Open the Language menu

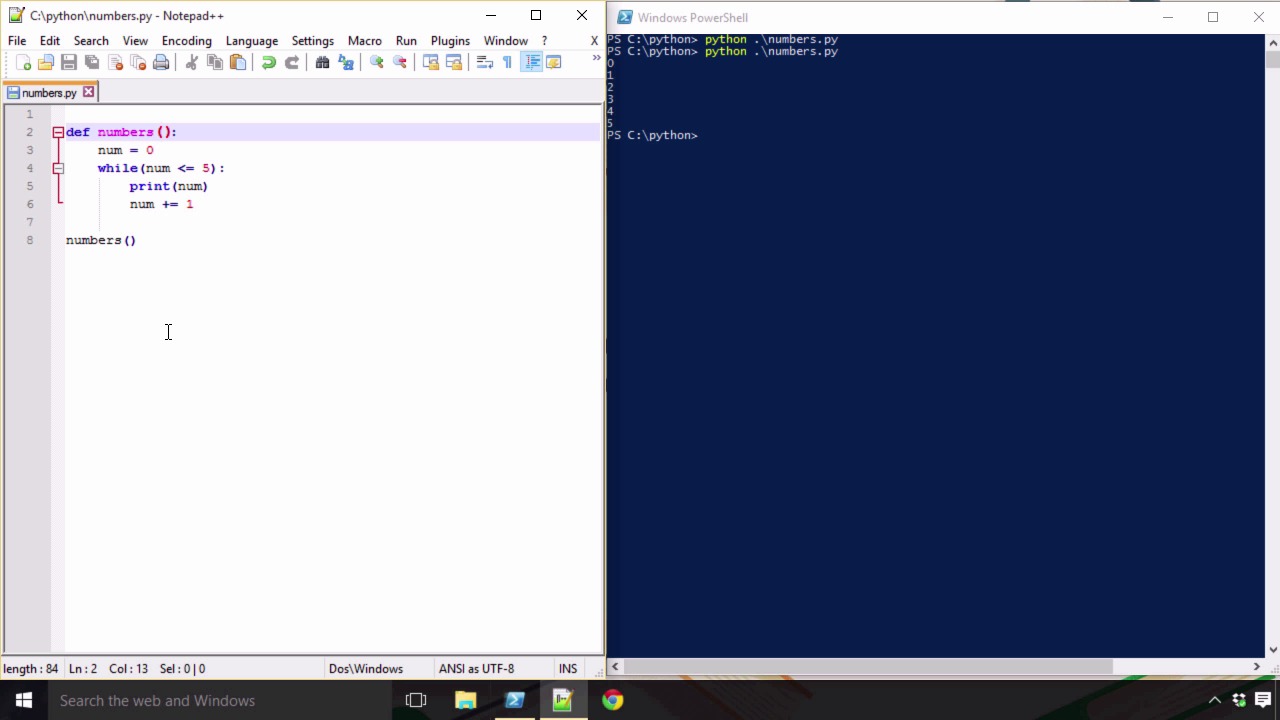(252, 41)
